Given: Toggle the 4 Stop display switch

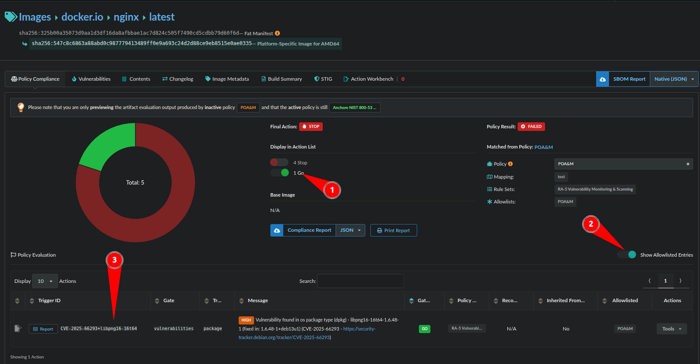Looking at the screenshot, I should click(279, 162).
